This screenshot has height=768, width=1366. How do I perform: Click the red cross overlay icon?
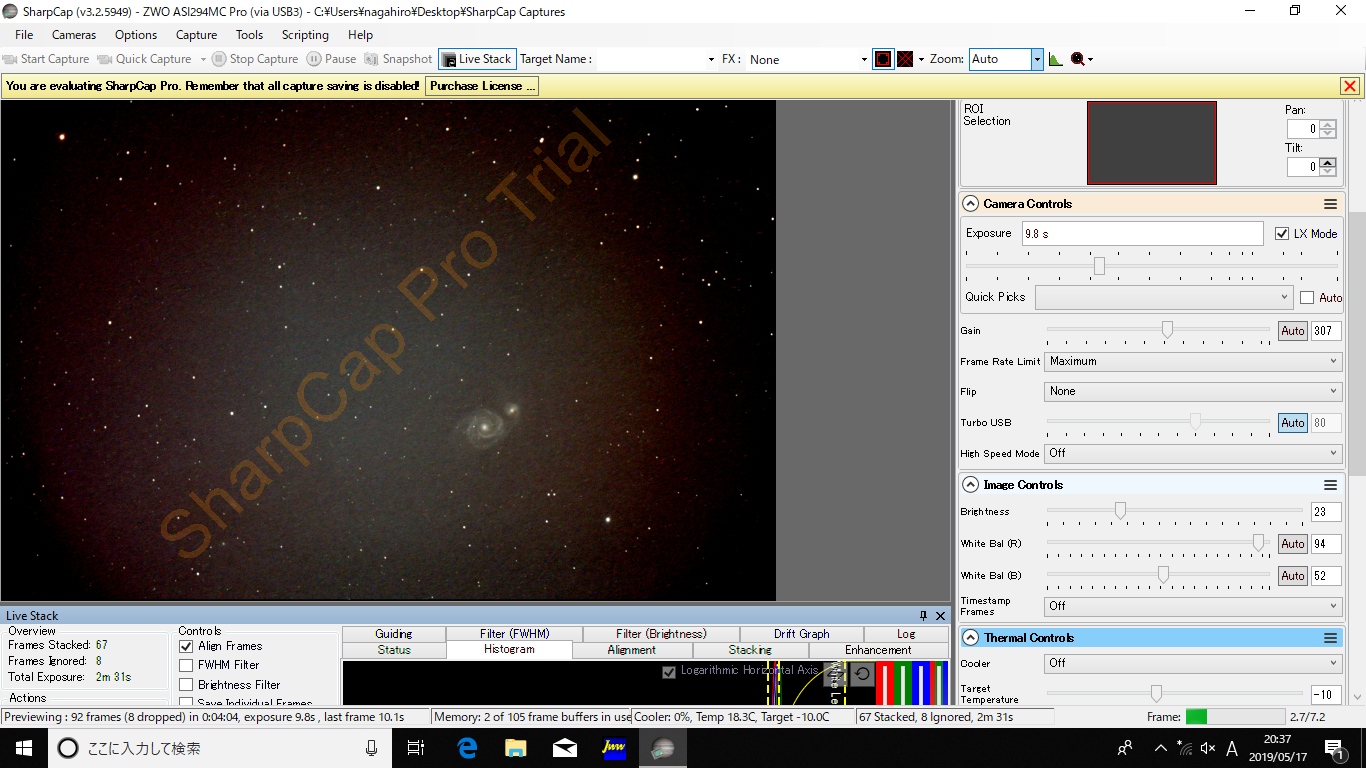pos(905,59)
